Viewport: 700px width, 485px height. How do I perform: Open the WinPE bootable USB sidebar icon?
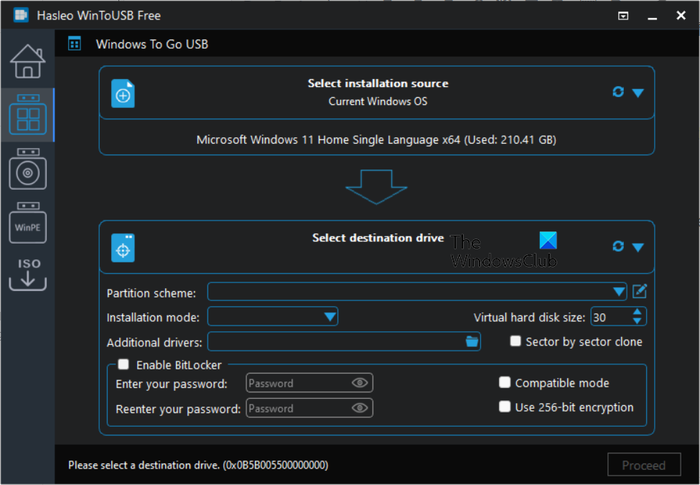tap(28, 223)
